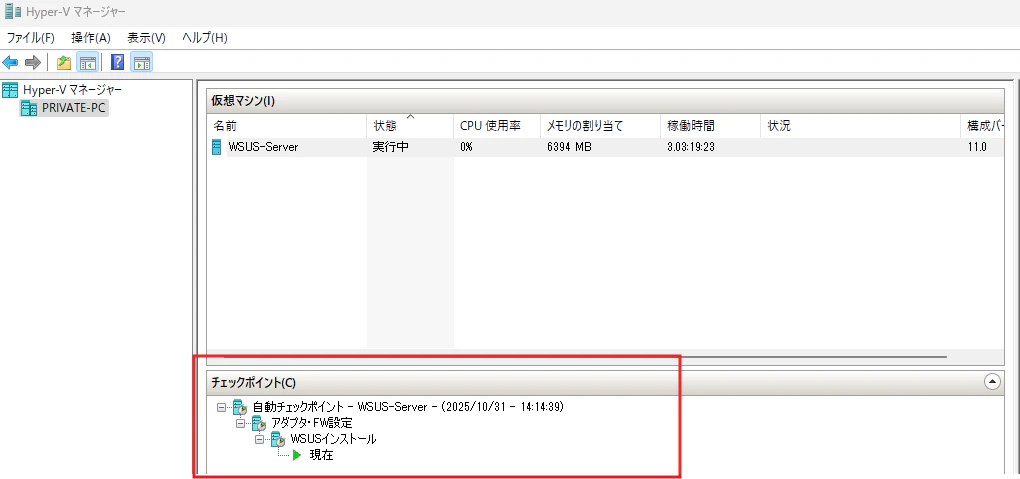This screenshot has width=1020, height=479.
Task: Select the WSUS-Server virtual machine icon
Action: point(217,147)
